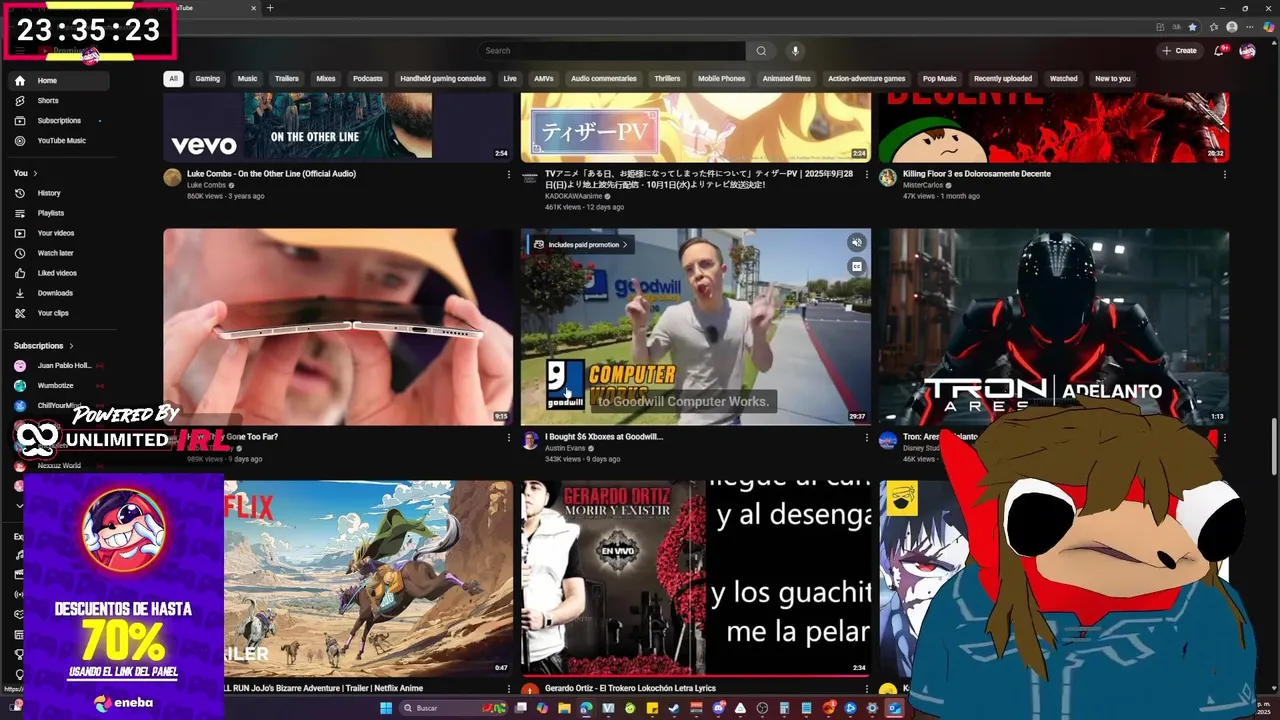Select the Gaming filter chip
The width and height of the screenshot is (1280, 720).
[x=207, y=79]
